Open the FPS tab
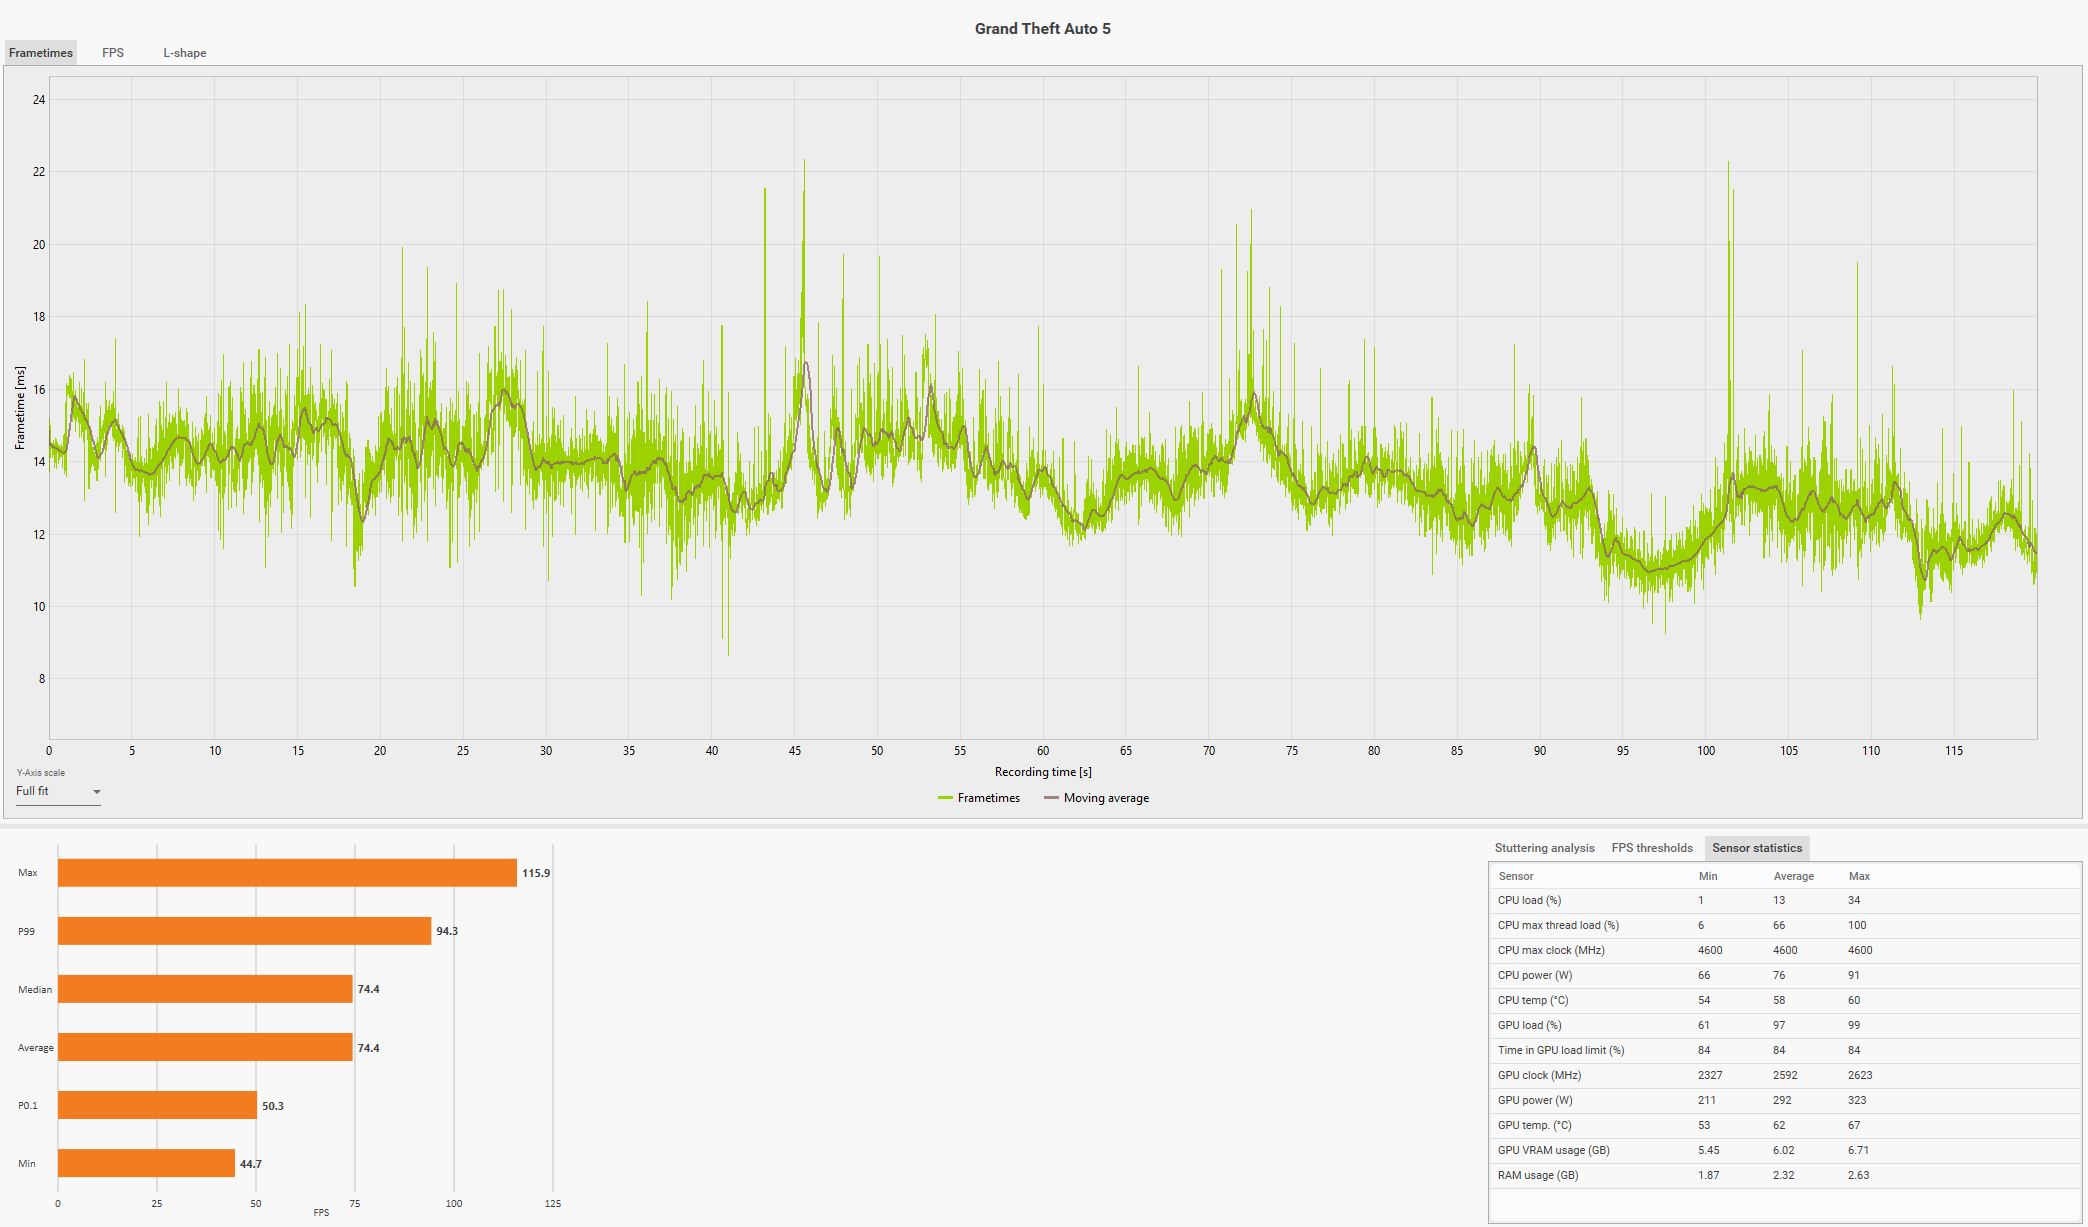 click(x=113, y=53)
